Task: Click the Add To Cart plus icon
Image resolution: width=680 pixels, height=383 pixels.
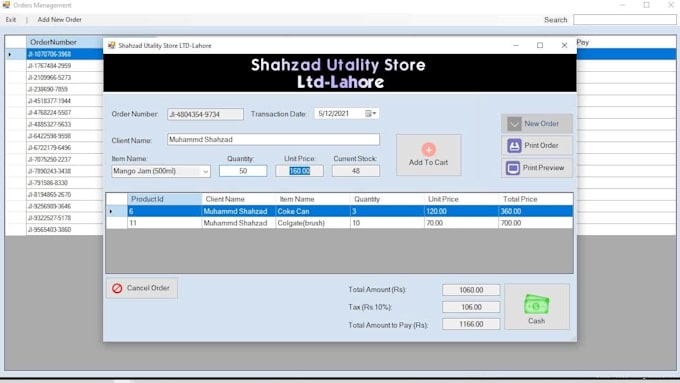Action: click(428, 149)
